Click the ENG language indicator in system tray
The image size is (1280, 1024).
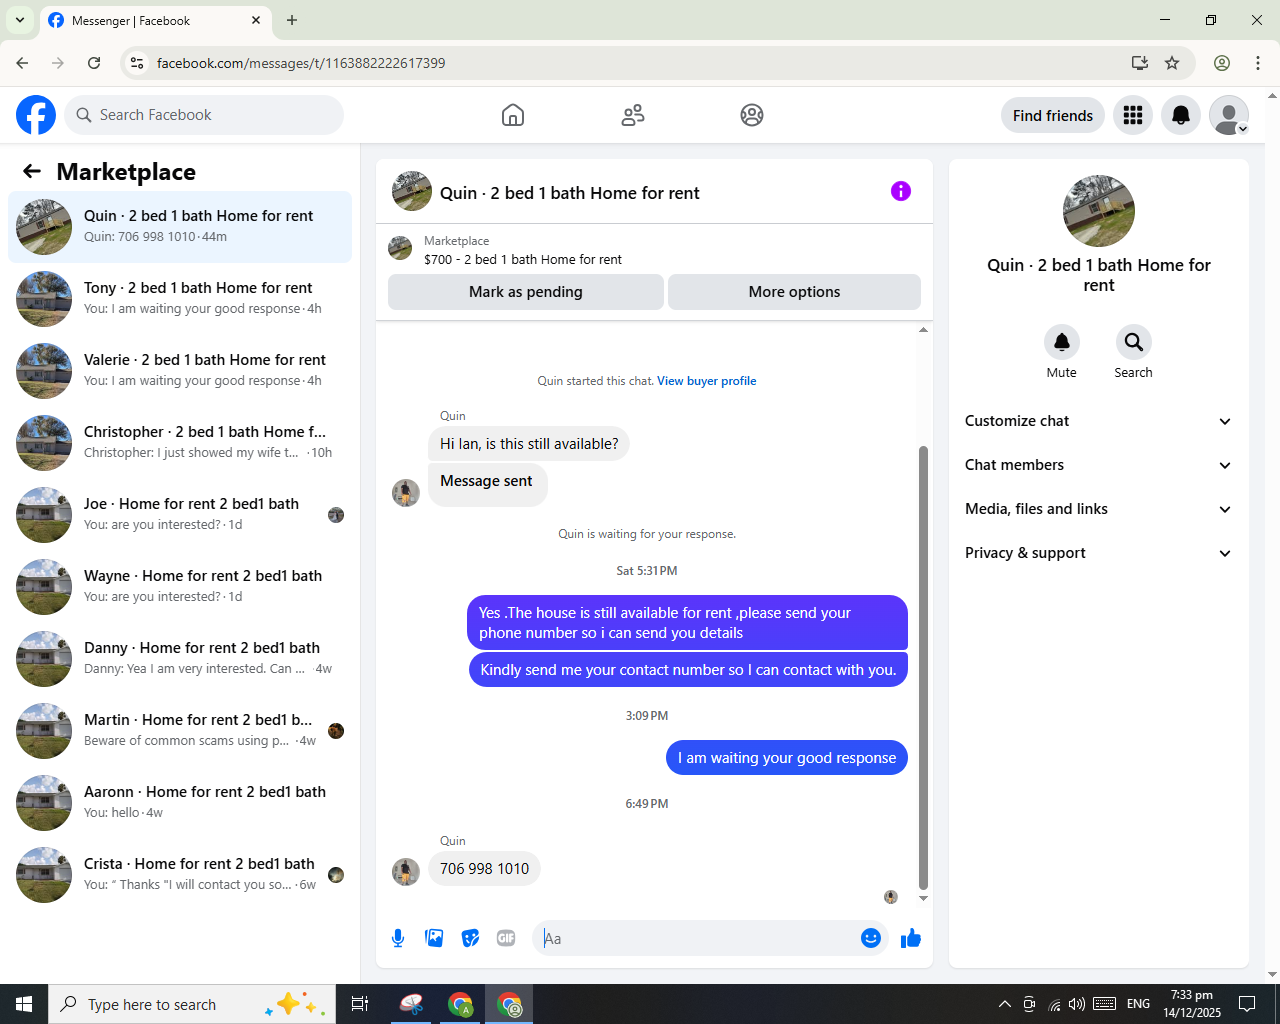point(1138,1004)
